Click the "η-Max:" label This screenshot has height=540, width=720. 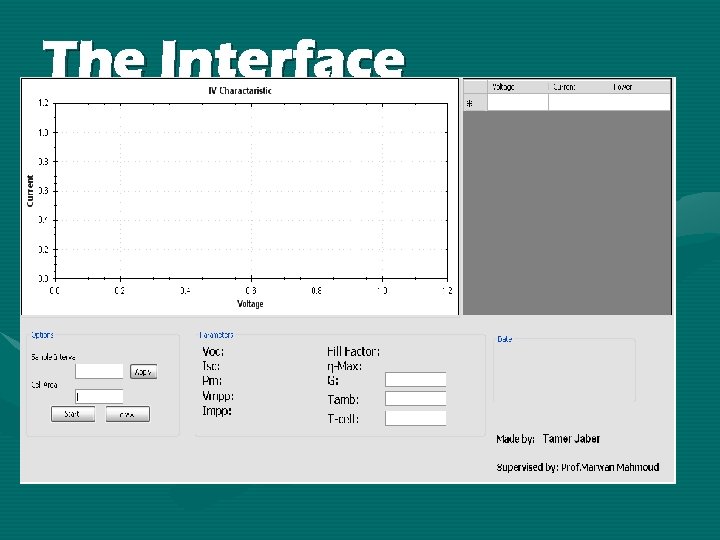(344, 366)
